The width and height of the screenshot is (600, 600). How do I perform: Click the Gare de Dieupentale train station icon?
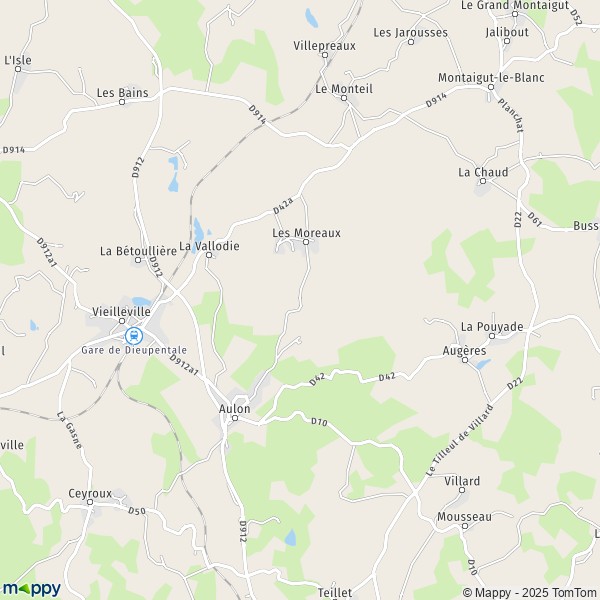pyautogui.click(x=134, y=336)
